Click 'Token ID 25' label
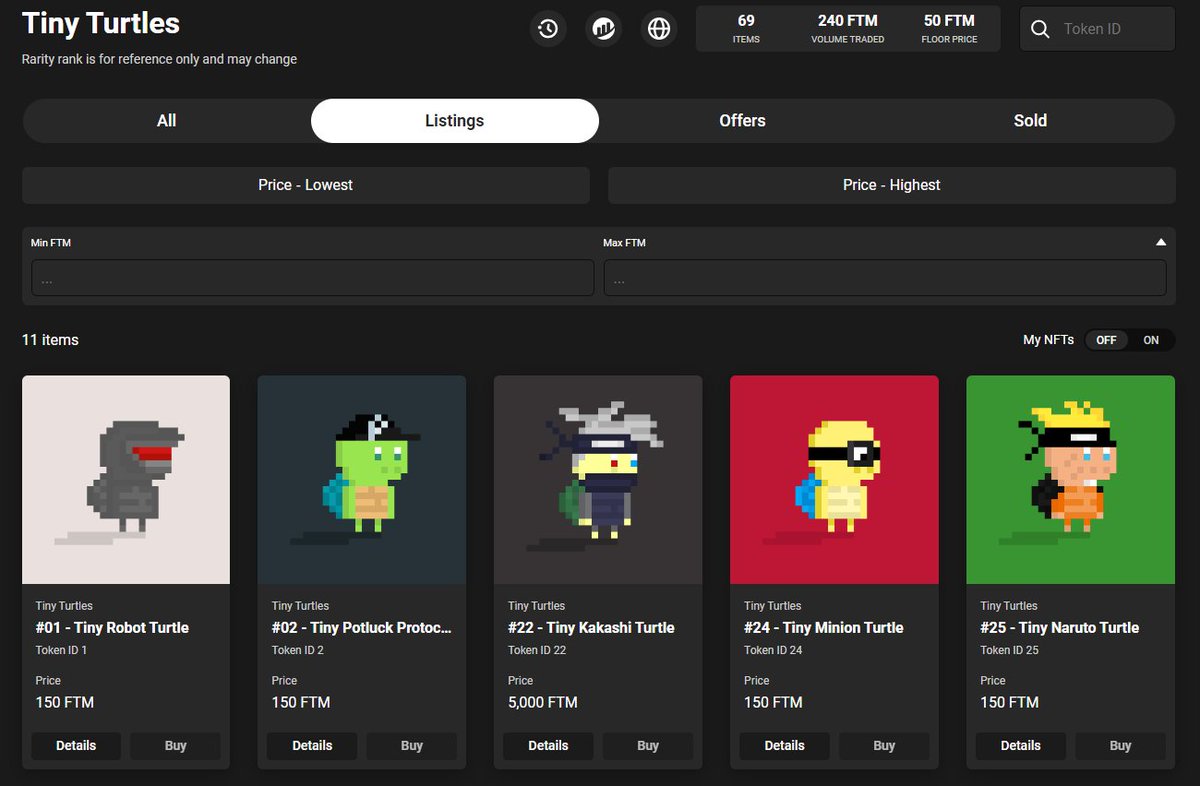This screenshot has width=1200, height=786. [x=1009, y=650]
